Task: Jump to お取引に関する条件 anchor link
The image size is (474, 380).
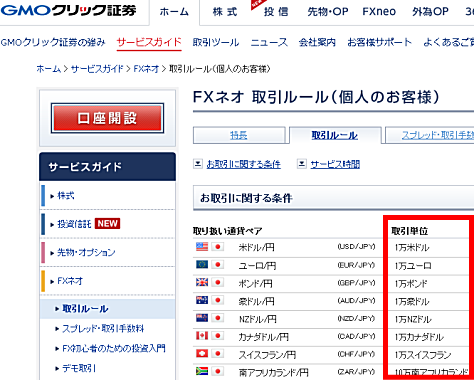Action: [244, 164]
